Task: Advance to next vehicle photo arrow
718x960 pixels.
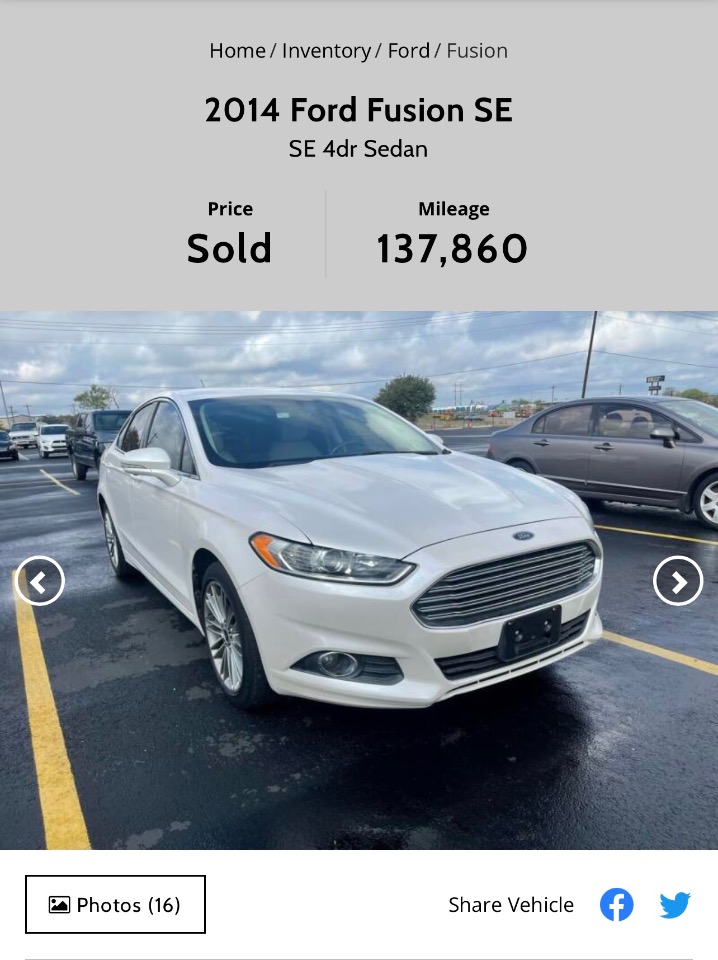Action: [x=678, y=581]
